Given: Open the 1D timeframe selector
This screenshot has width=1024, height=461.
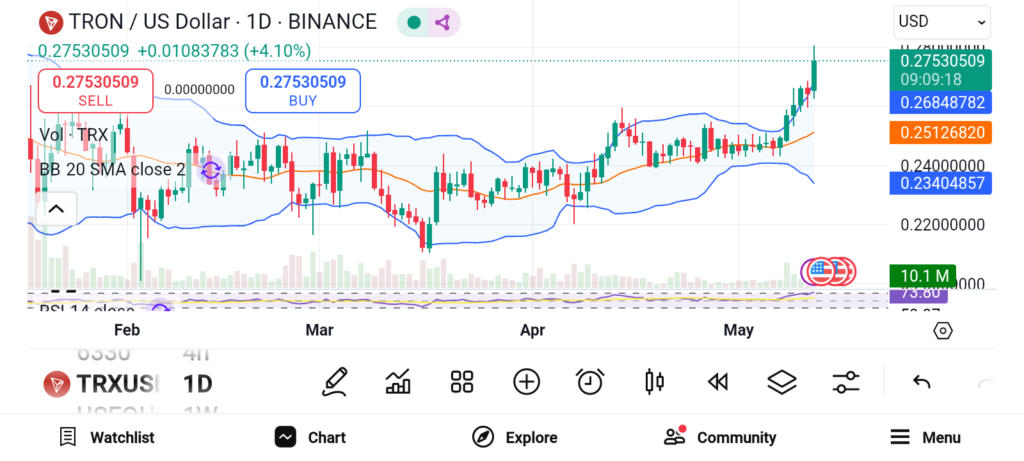Looking at the screenshot, I should pos(197,384).
